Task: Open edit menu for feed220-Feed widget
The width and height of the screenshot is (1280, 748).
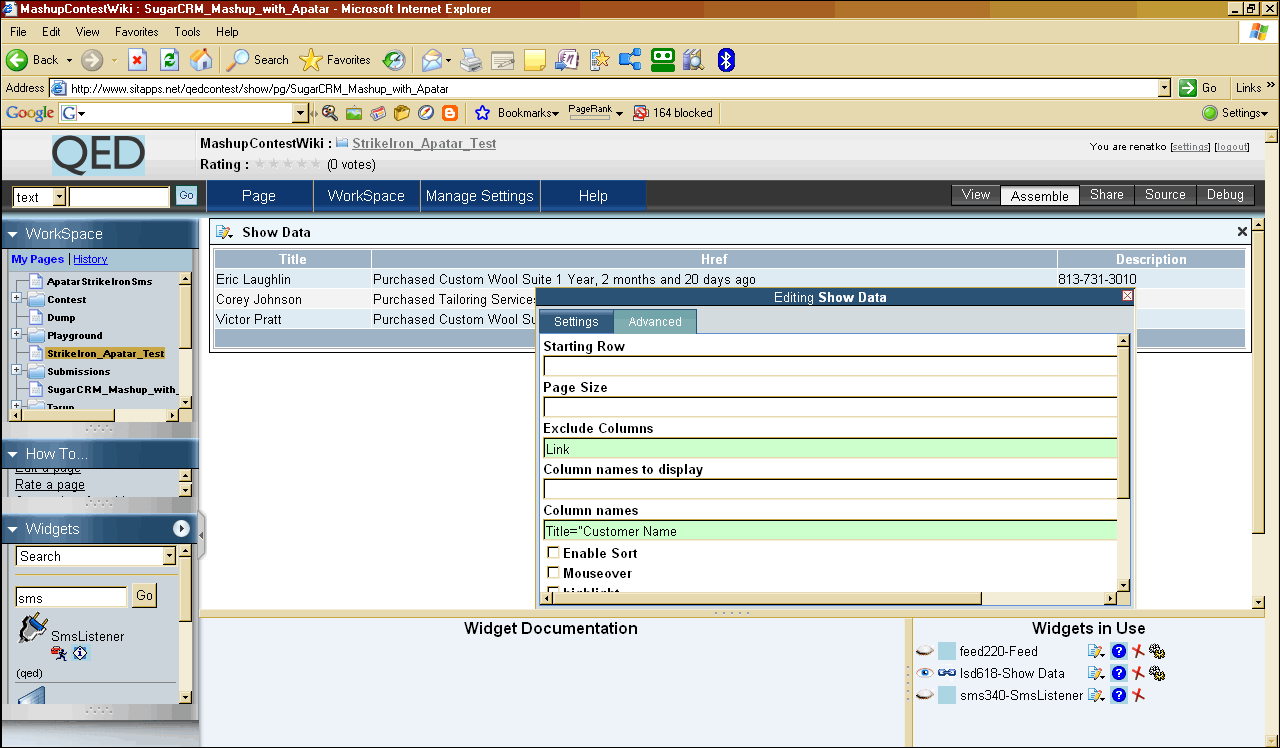Action: tap(1096, 651)
